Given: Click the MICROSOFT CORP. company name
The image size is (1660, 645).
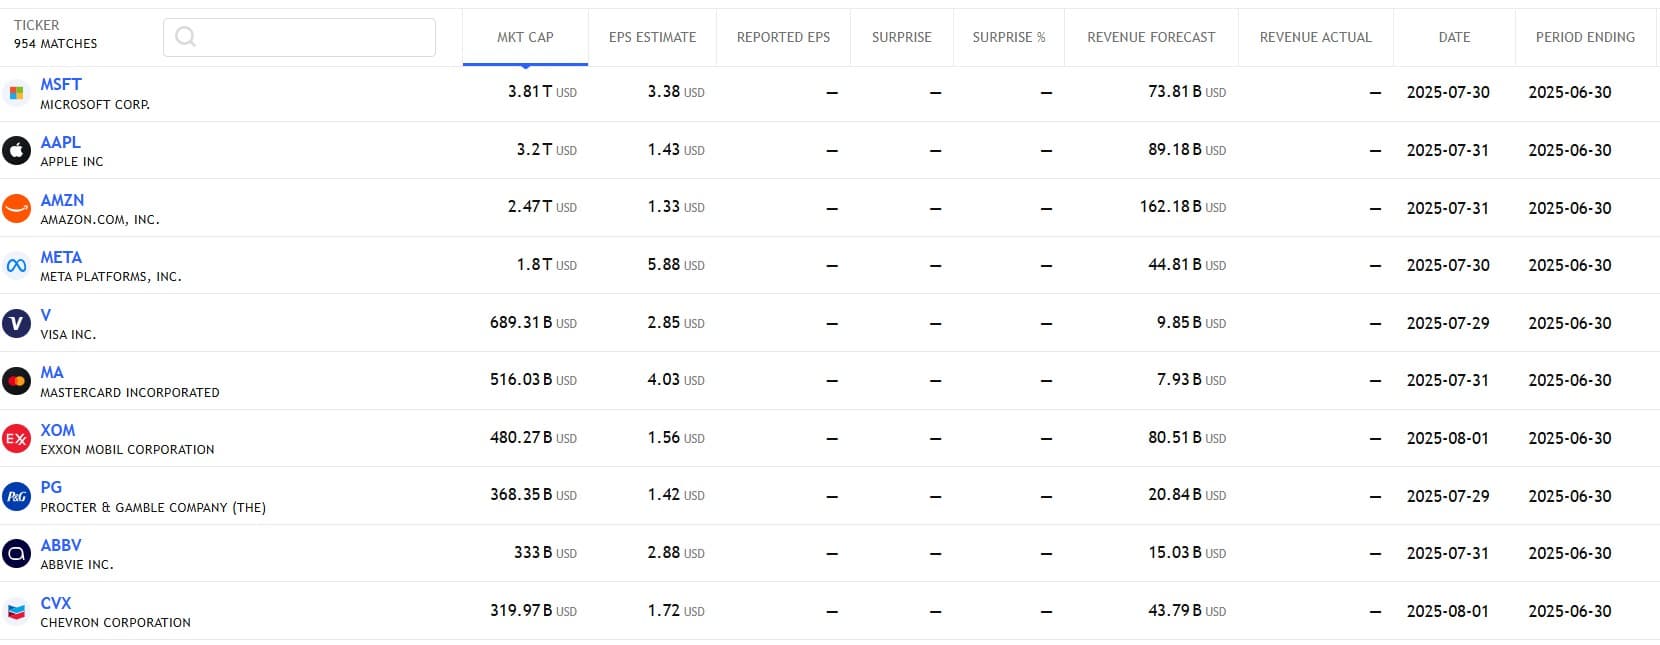Looking at the screenshot, I should click(95, 105).
